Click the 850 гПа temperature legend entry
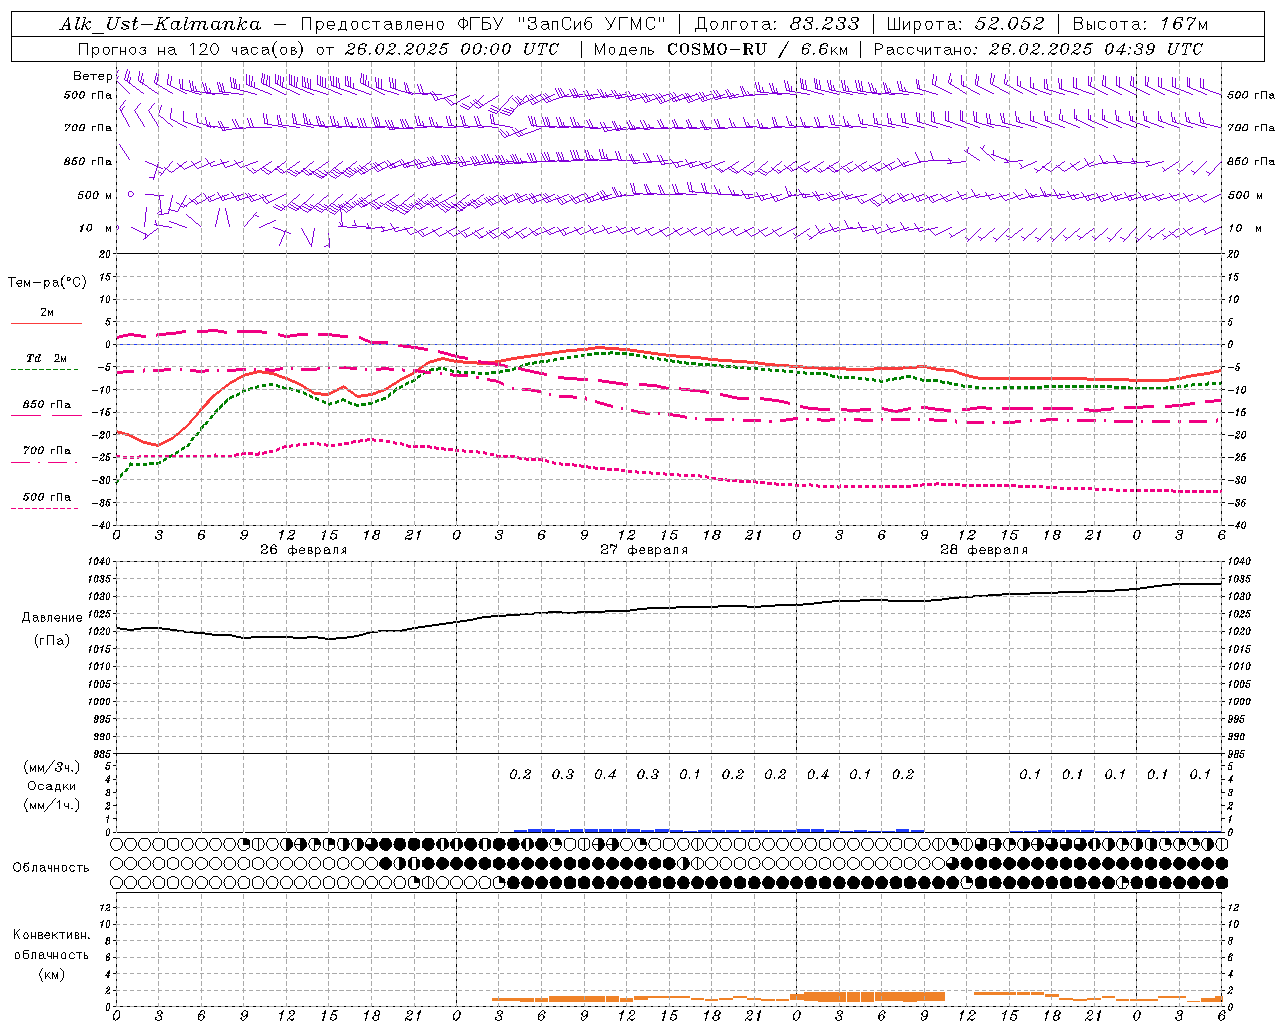The height and width of the screenshot is (1024, 1280). pyautogui.click(x=47, y=405)
